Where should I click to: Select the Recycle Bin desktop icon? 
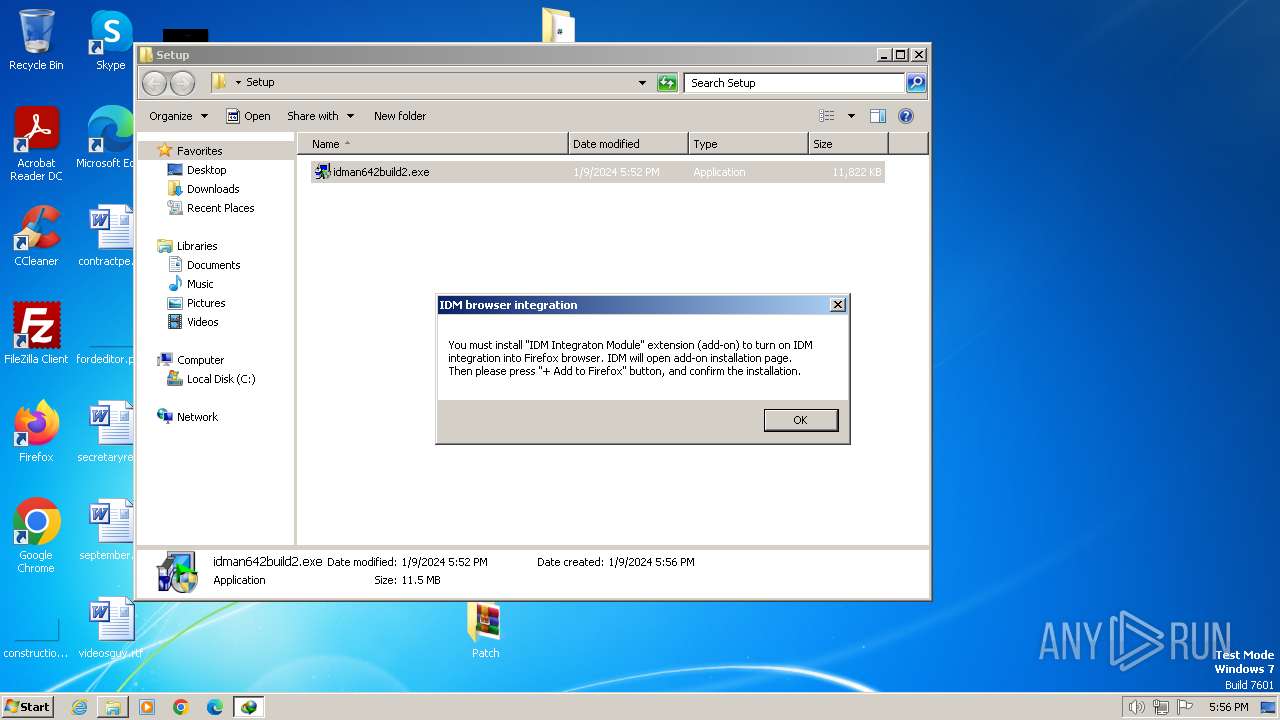click(36, 40)
